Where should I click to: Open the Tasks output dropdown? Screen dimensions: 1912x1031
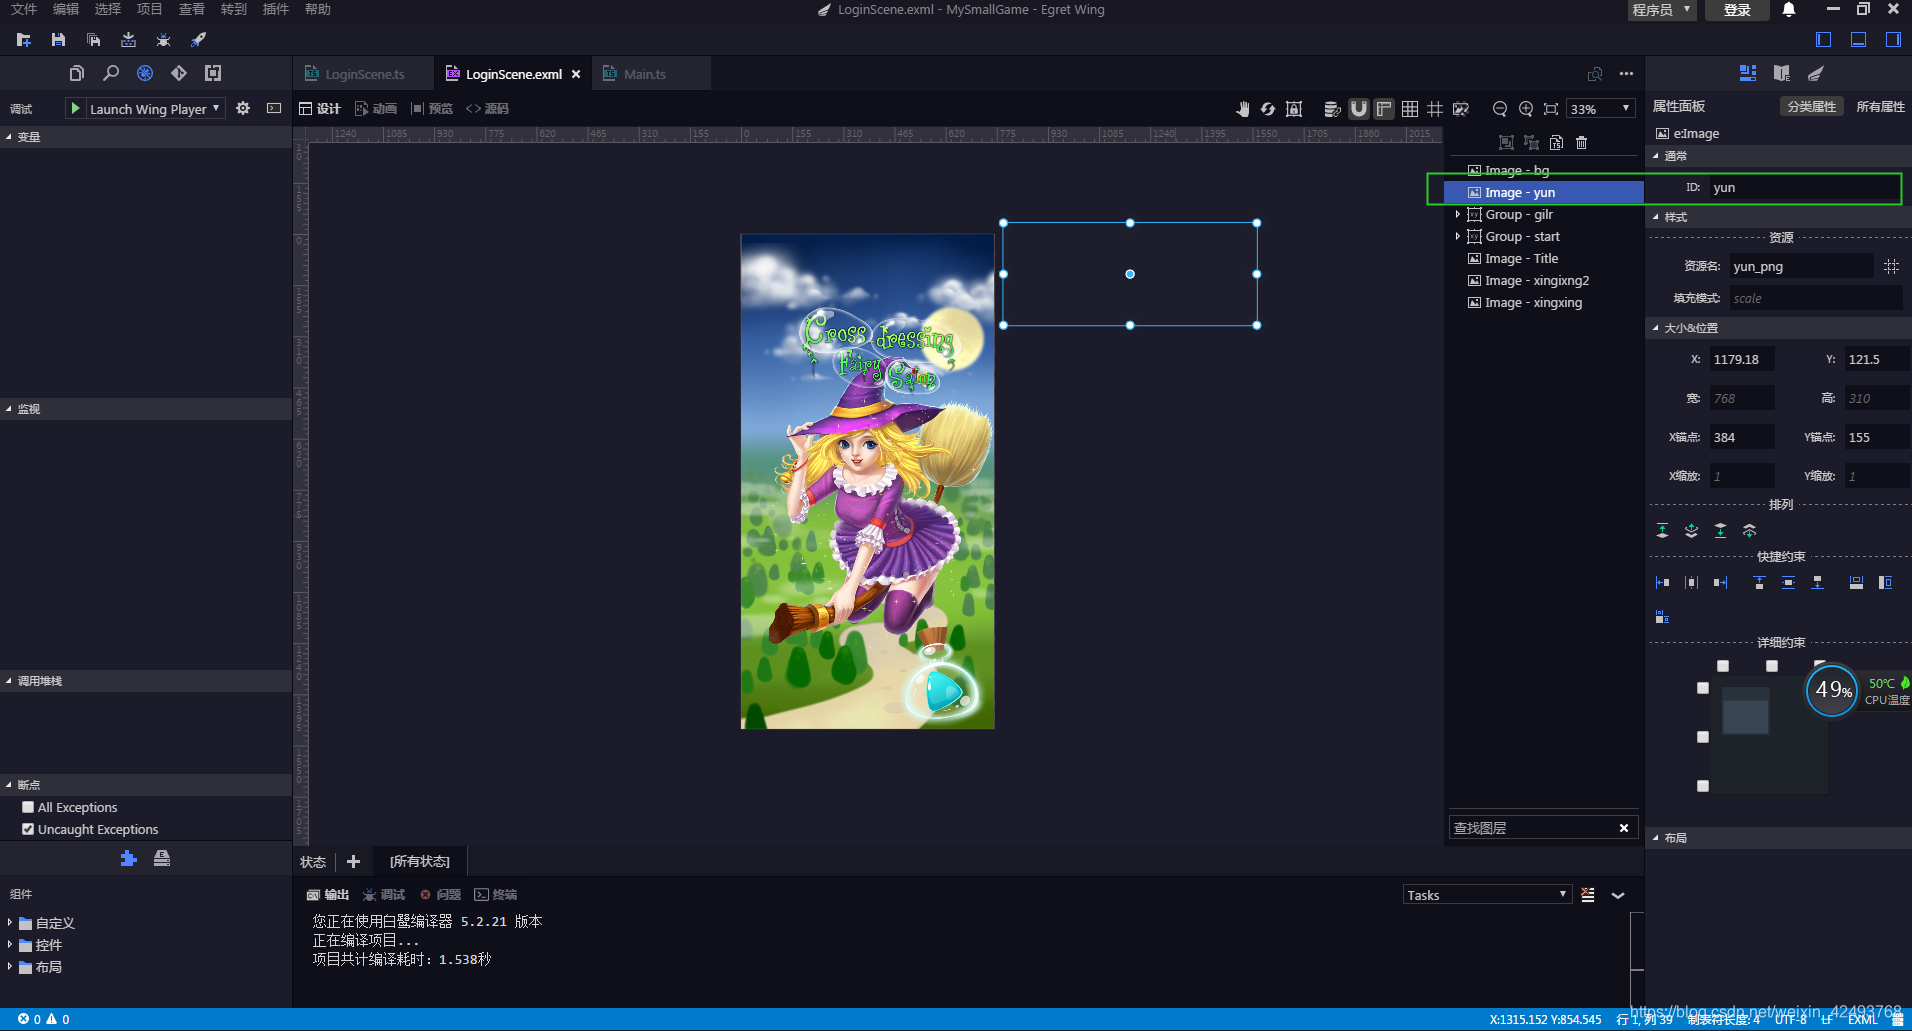(1487, 895)
